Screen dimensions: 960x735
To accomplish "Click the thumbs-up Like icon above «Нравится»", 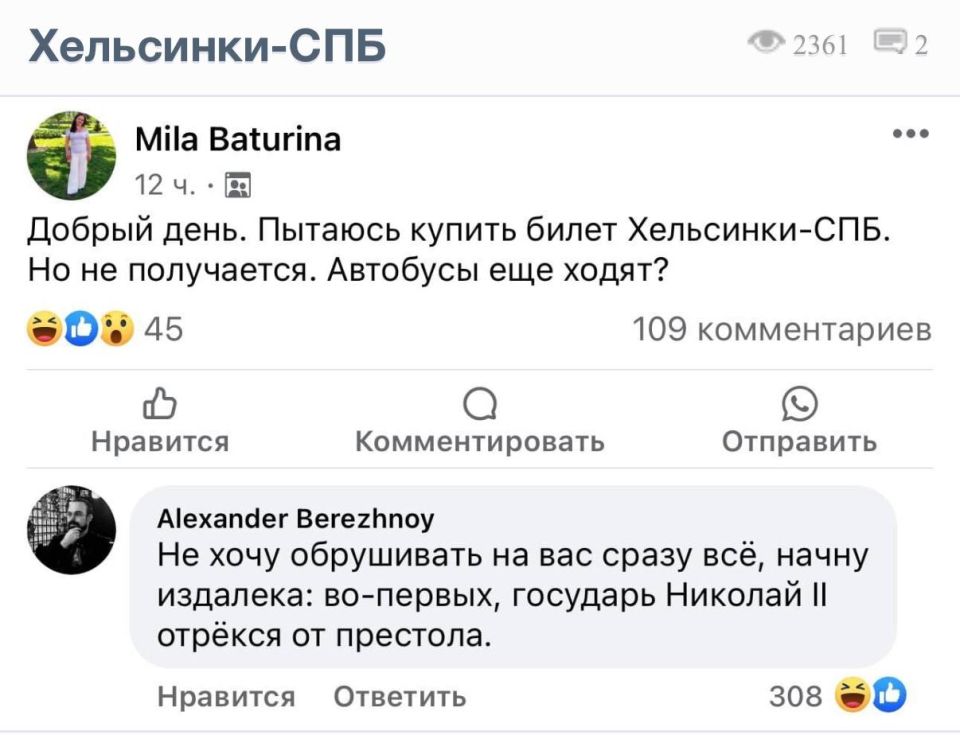I will [x=160, y=403].
